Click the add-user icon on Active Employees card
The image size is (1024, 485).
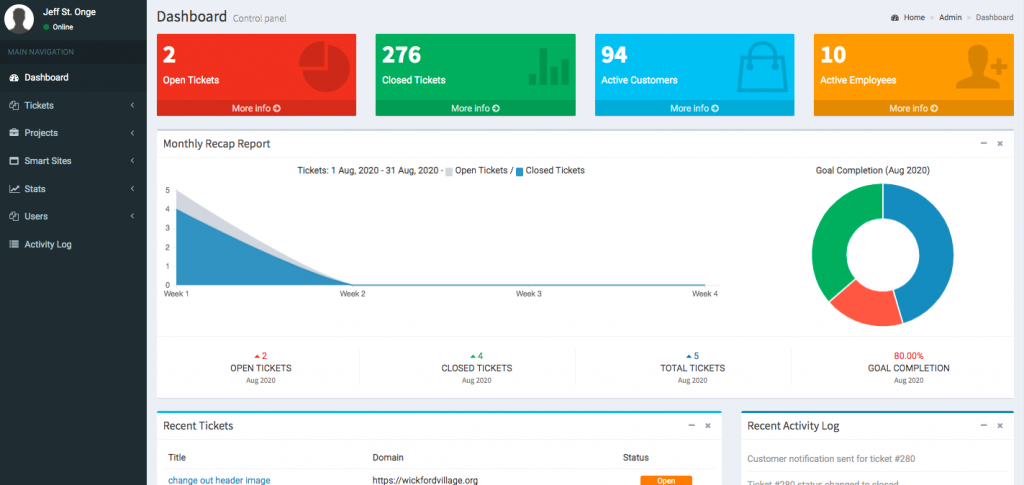[982, 67]
